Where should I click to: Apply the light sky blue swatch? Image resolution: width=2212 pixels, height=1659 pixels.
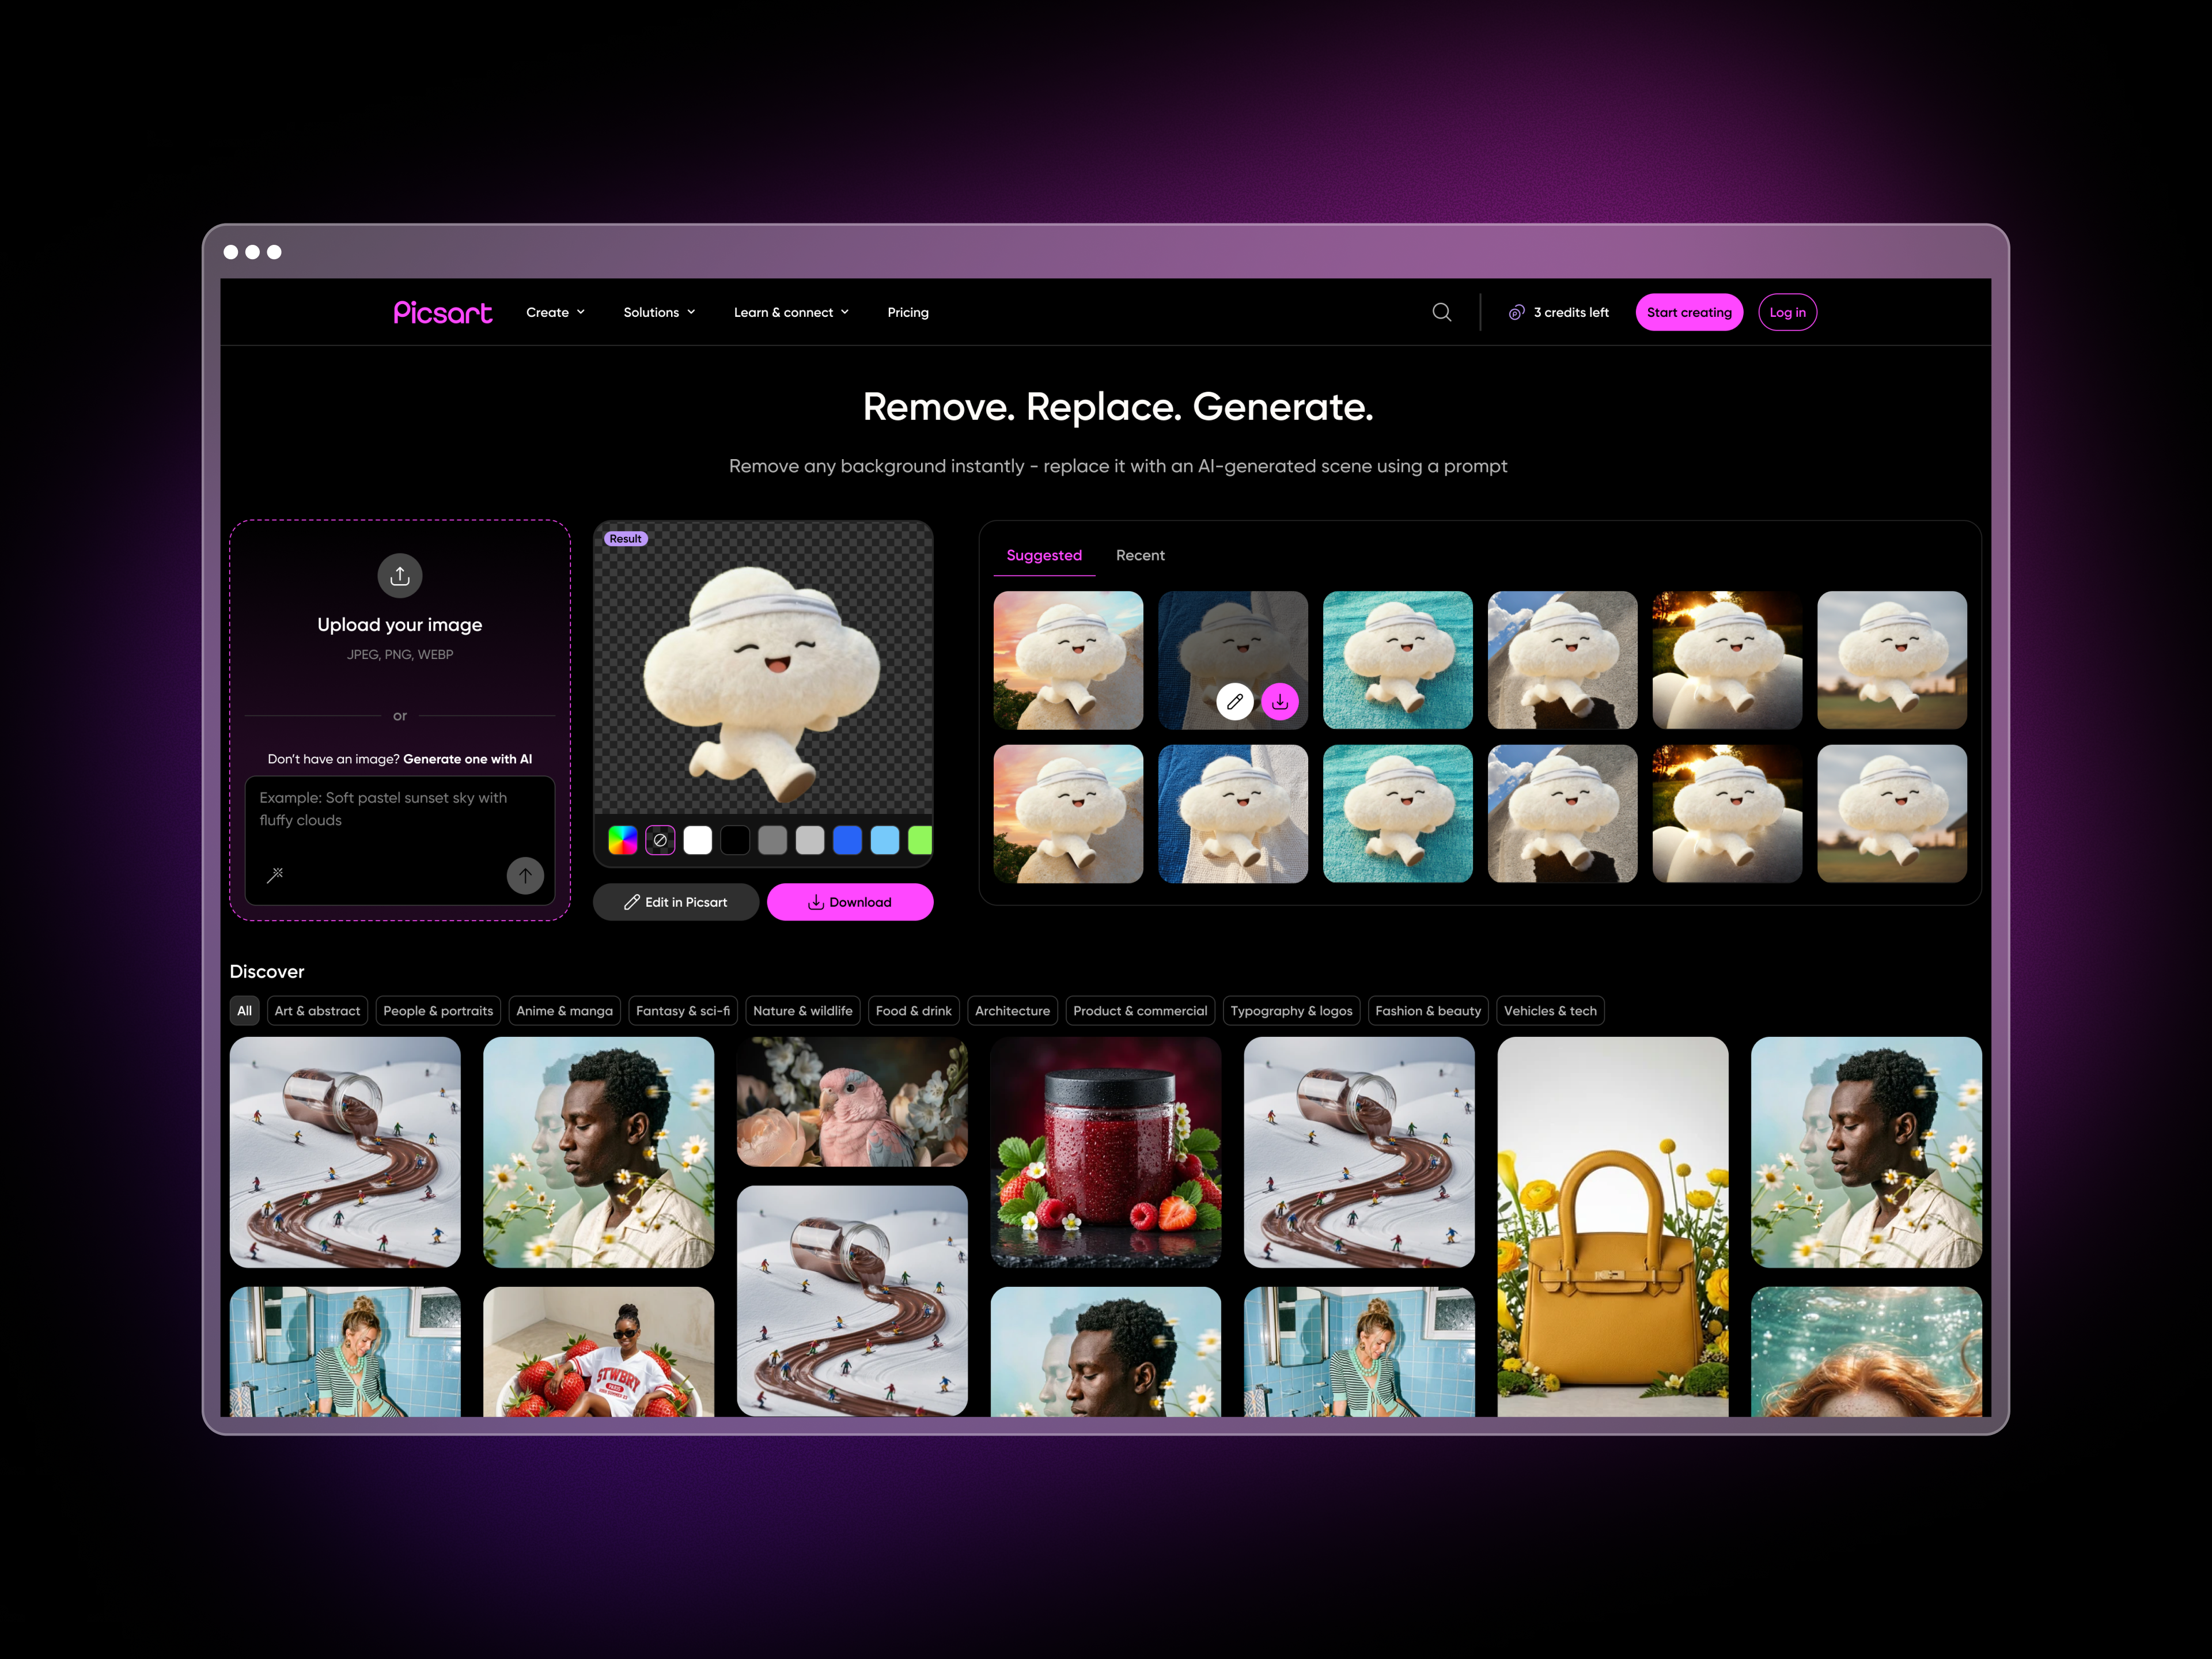tap(885, 840)
